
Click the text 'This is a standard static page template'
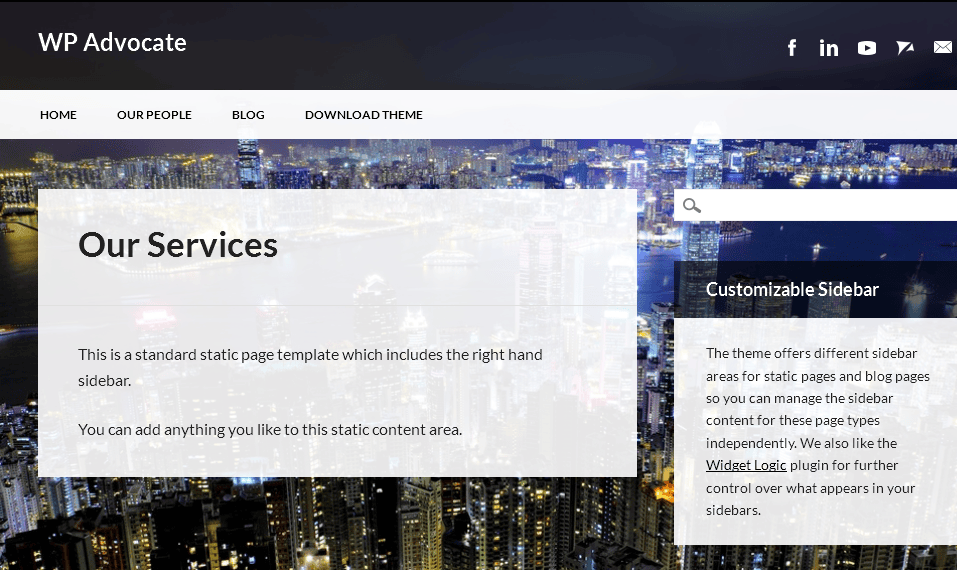(x=208, y=355)
